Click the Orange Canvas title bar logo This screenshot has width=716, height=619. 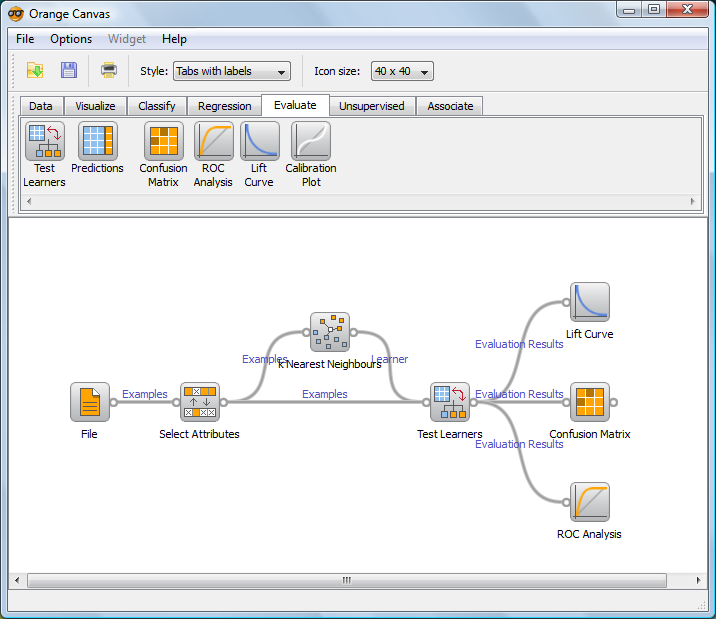point(16,14)
